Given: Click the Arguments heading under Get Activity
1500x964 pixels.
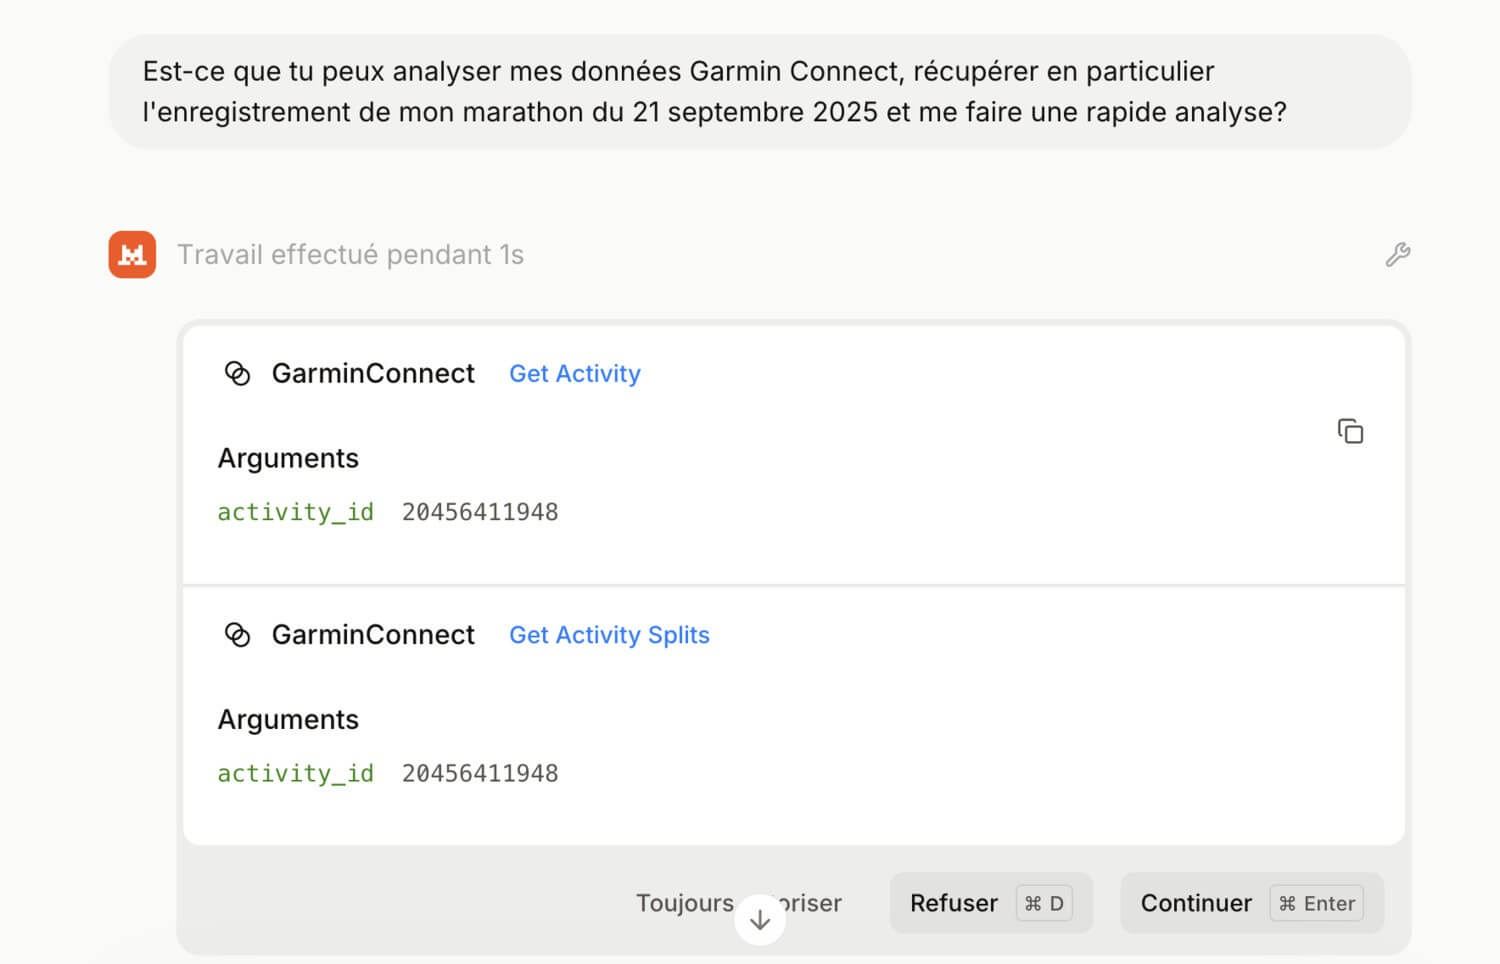Looking at the screenshot, I should [288, 458].
